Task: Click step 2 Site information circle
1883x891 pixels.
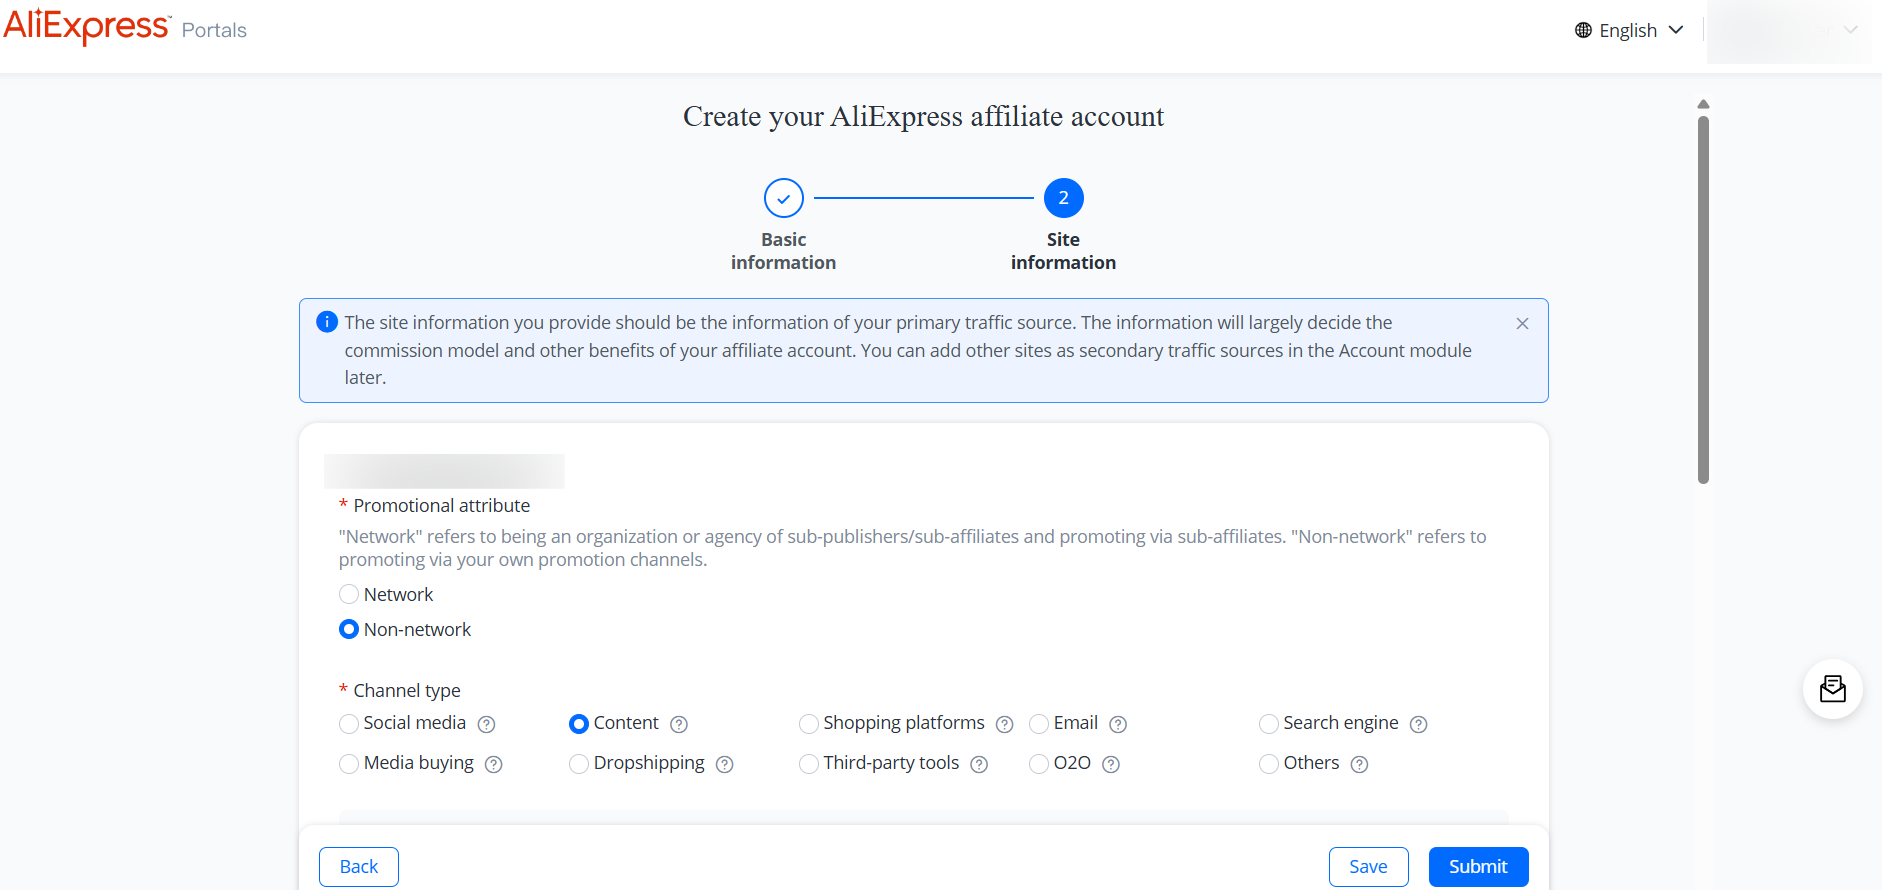Action: pos(1064,198)
